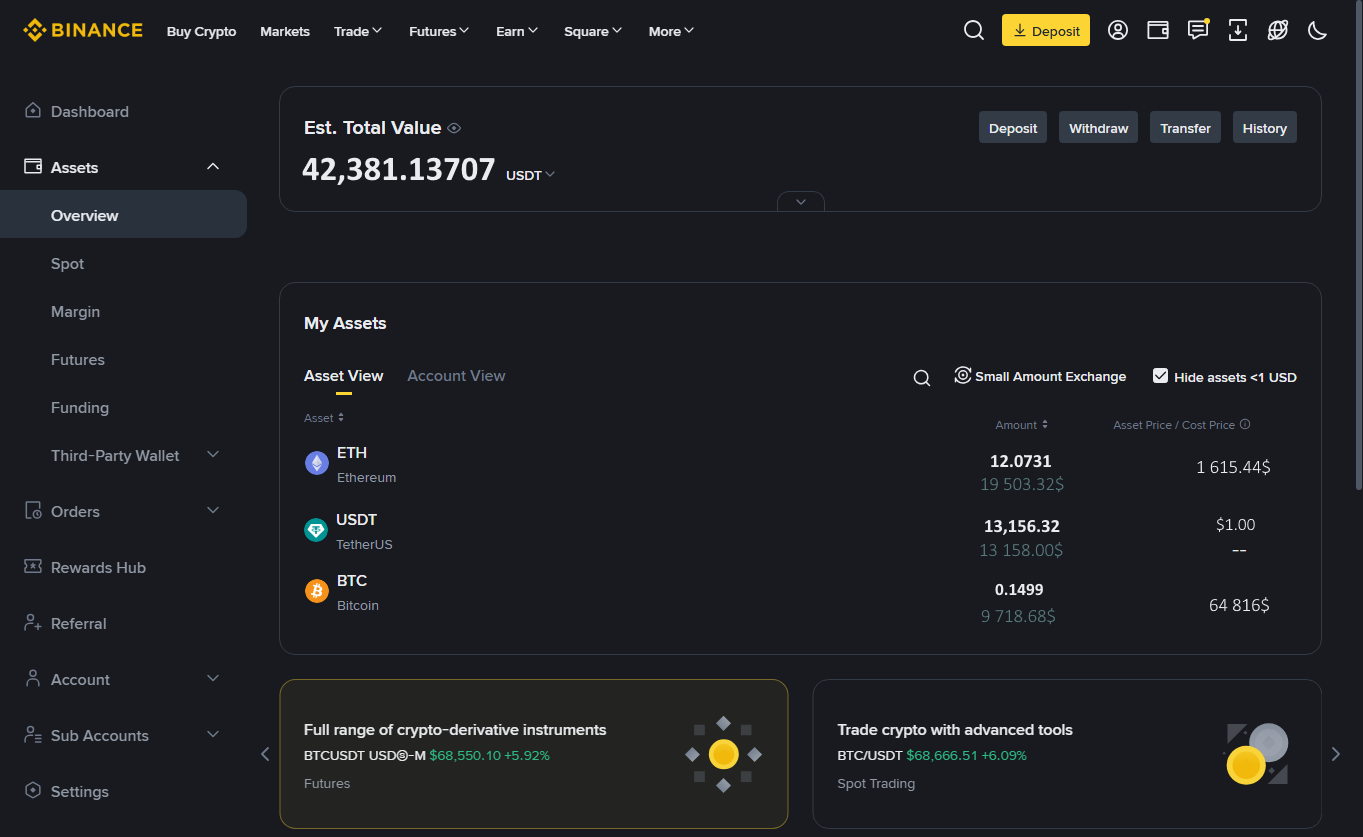Screen dimensions: 1363x837
Task: Click the Asset Price info icon
Action: click(1245, 424)
